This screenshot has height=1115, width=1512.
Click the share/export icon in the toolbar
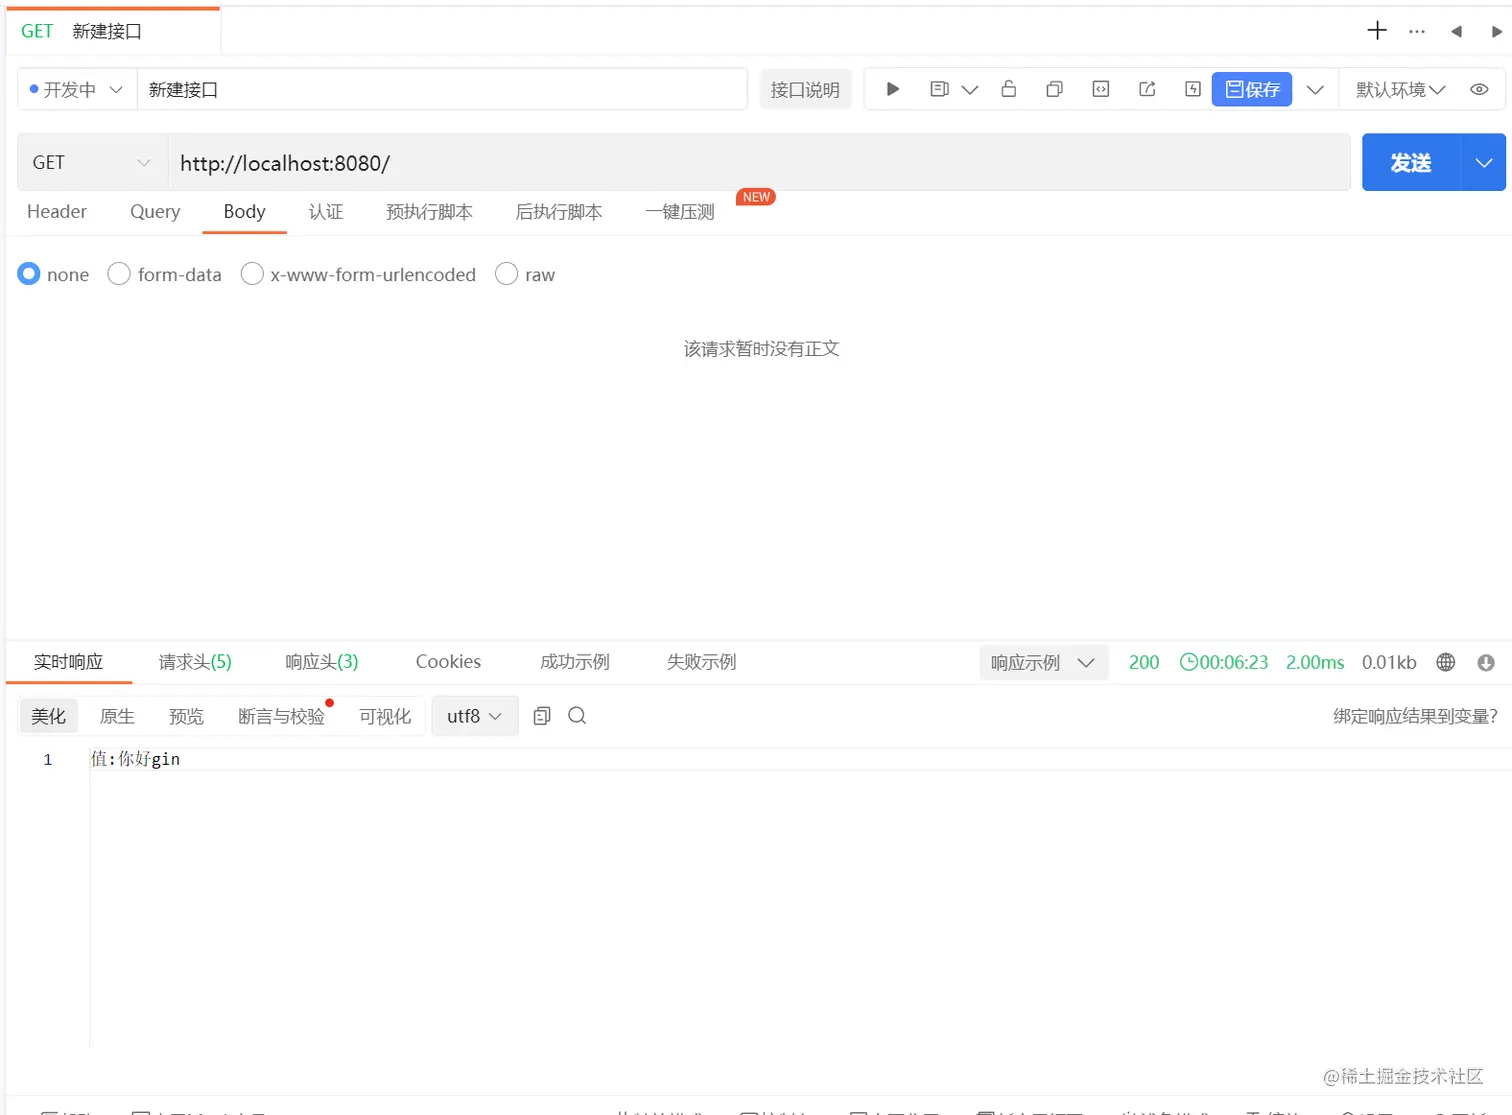coord(1146,89)
